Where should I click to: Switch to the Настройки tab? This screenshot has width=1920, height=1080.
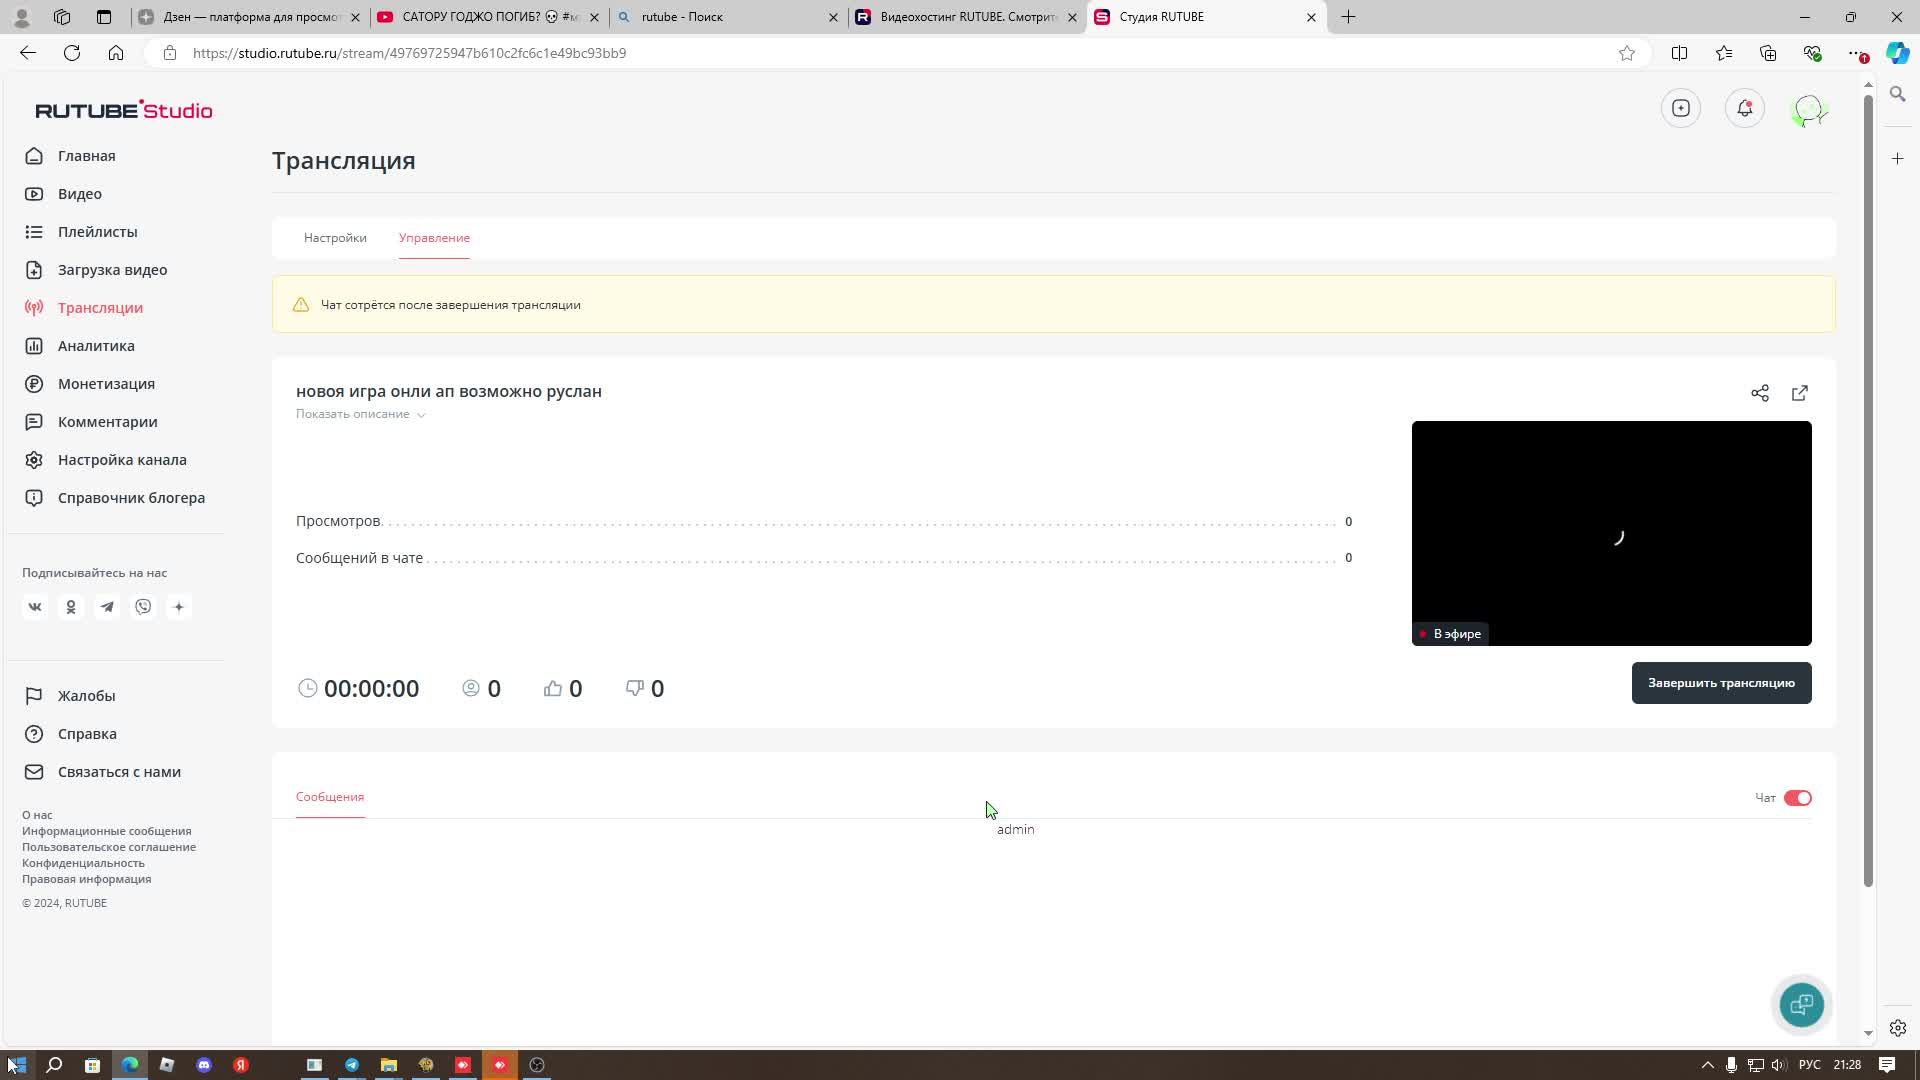(x=335, y=238)
